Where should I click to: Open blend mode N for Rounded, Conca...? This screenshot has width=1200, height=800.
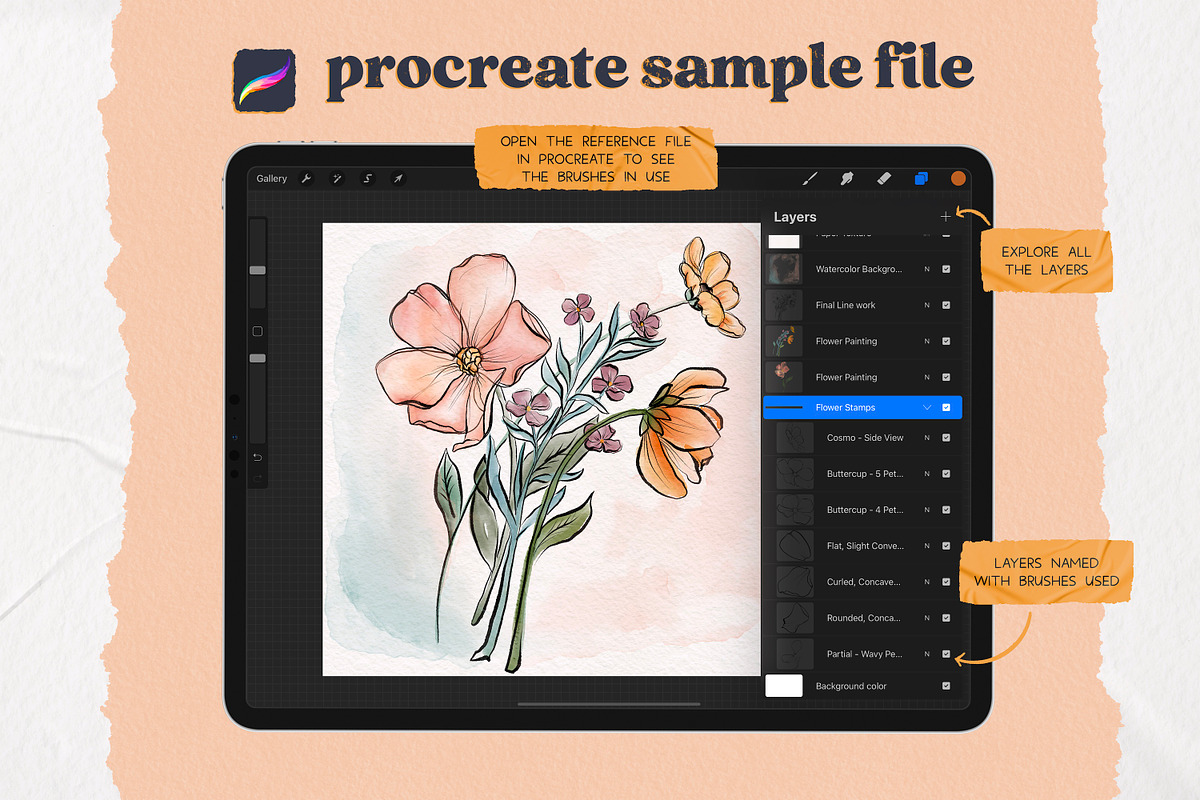pyautogui.click(x=927, y=618)
